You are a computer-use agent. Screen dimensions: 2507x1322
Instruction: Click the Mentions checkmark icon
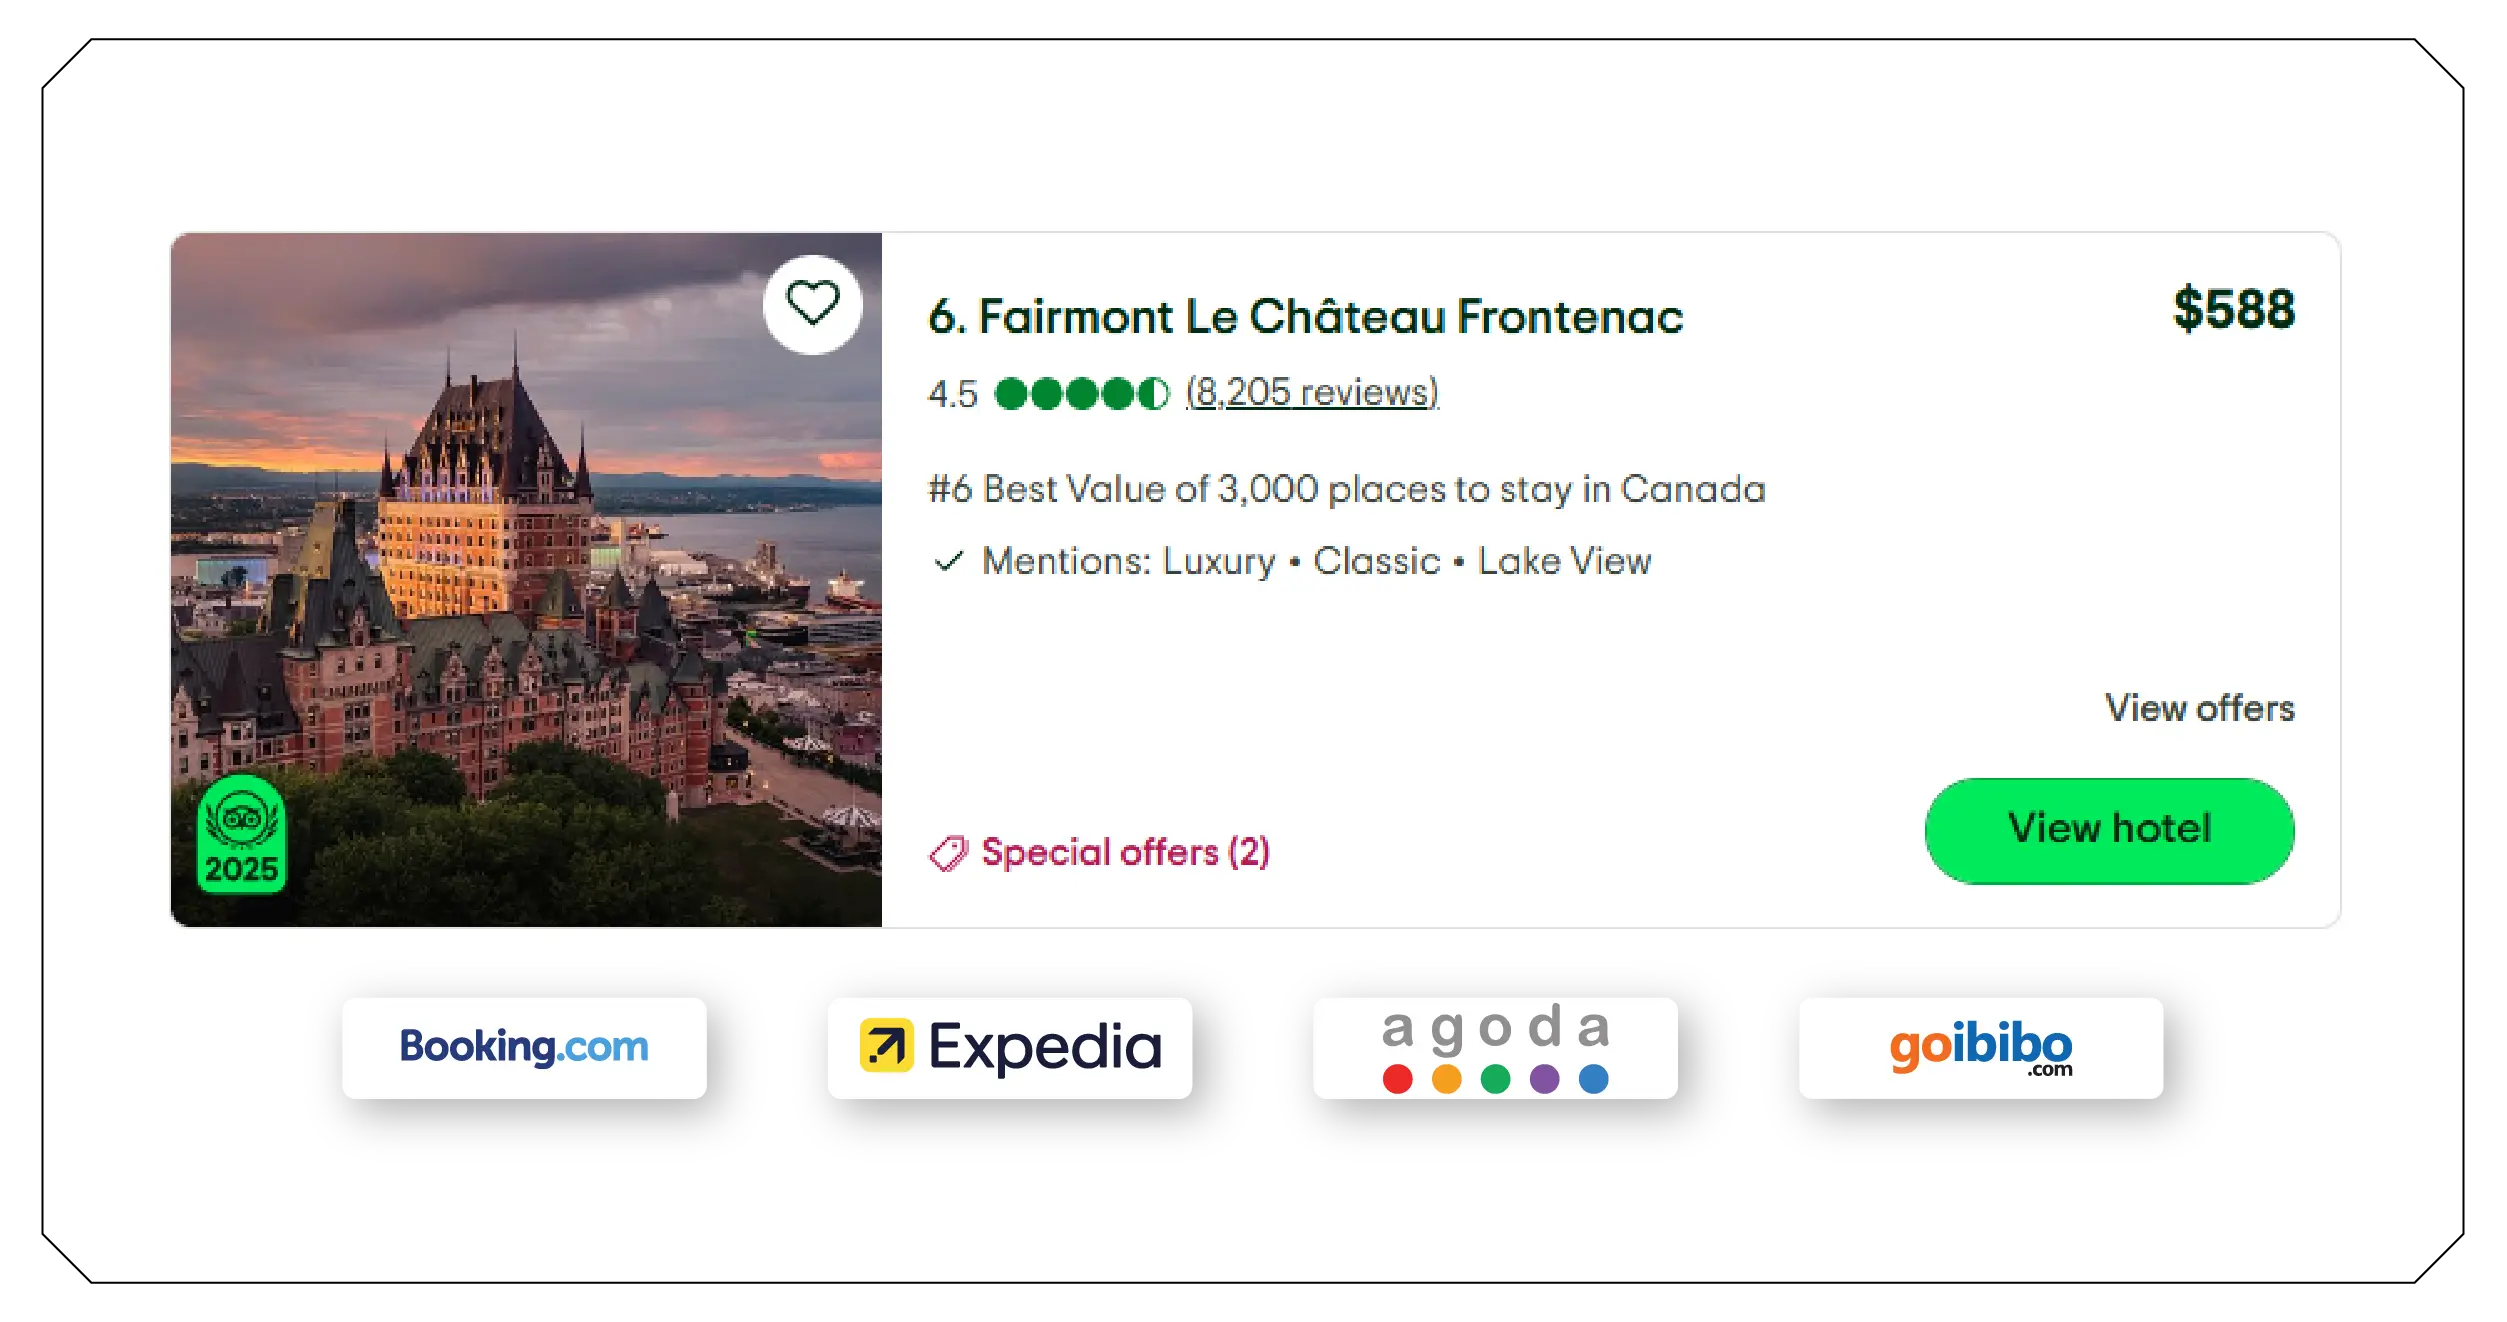[947, 562]
